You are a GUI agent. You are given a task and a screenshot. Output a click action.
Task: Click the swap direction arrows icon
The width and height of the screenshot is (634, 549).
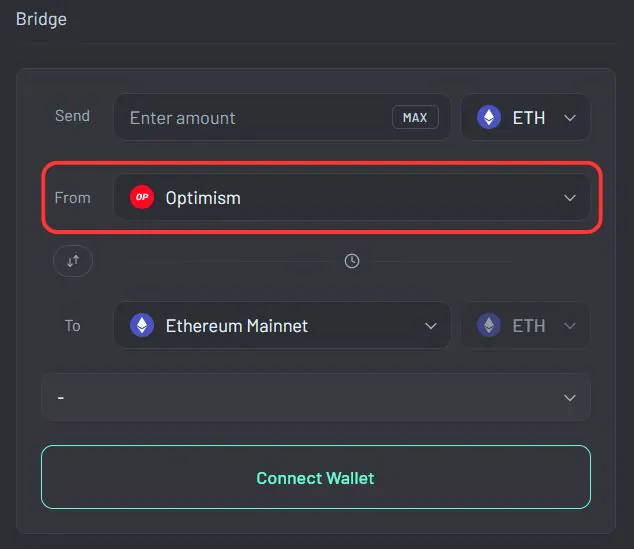click(73, 261)
